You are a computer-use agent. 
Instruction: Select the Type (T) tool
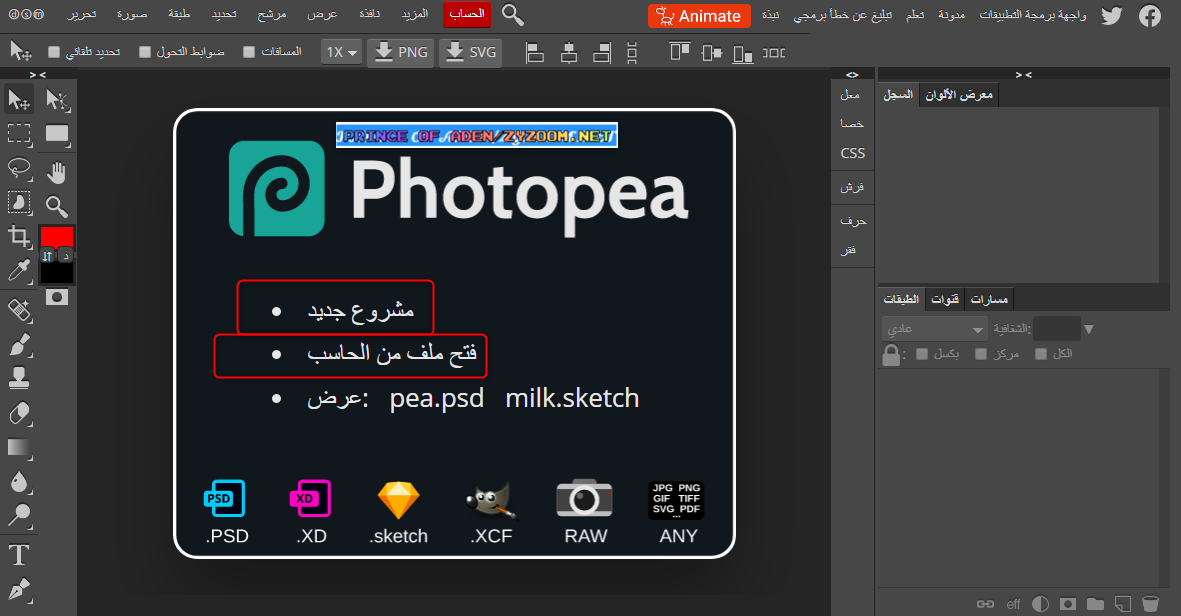coord(19,555)
